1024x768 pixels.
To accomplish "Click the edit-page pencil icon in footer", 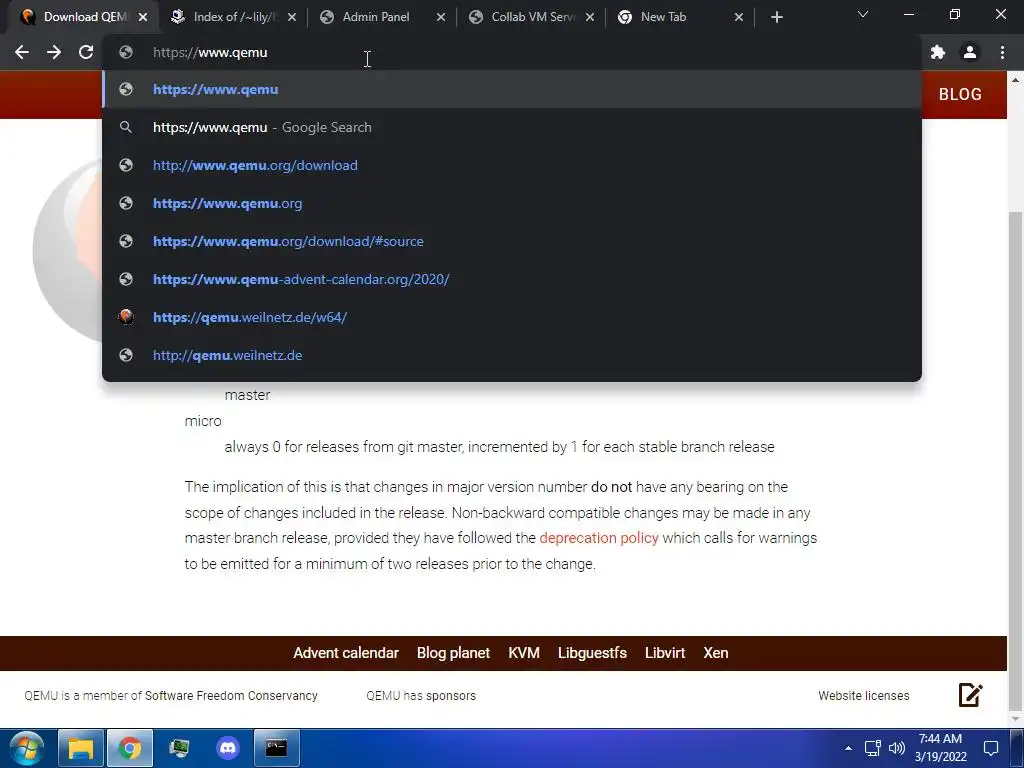I will 970,695.
